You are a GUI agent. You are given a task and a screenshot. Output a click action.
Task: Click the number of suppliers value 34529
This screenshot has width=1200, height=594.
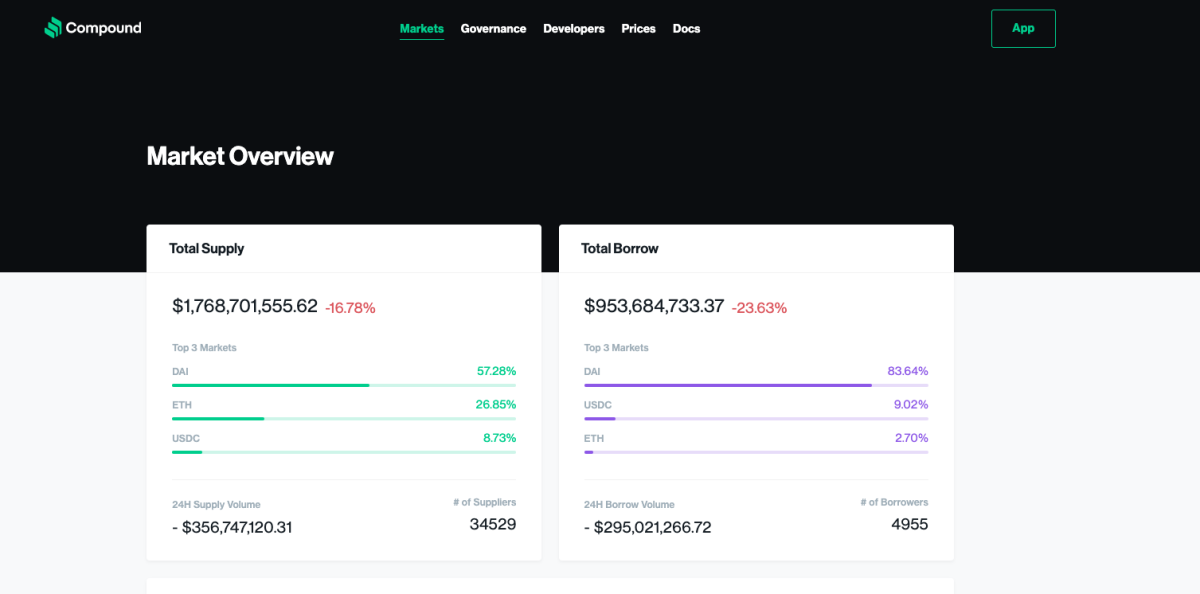pos(492,524)
